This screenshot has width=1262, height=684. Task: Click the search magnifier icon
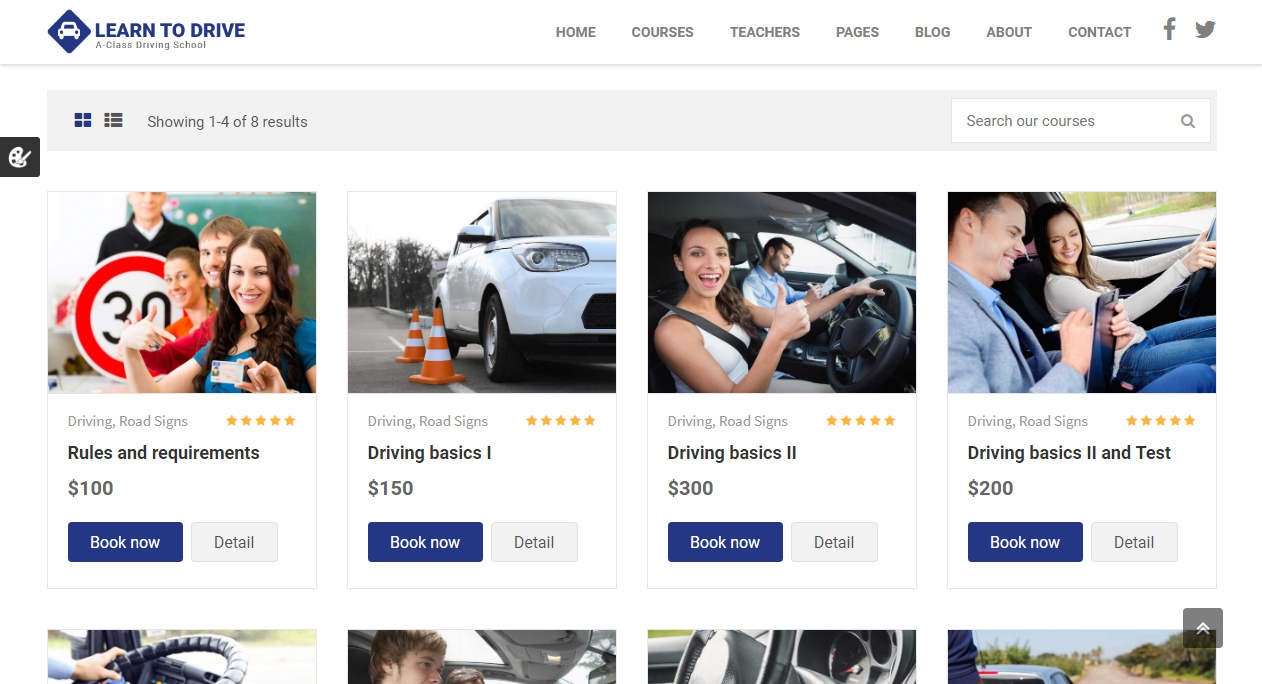(1187, 121)
